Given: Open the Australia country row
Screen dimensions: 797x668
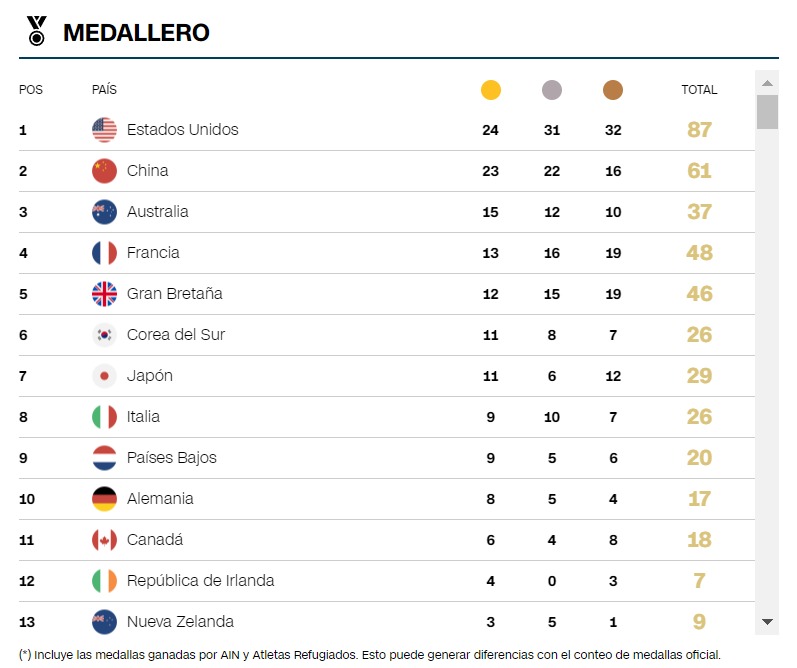Looking at the screenshot, I should [386, 212].
